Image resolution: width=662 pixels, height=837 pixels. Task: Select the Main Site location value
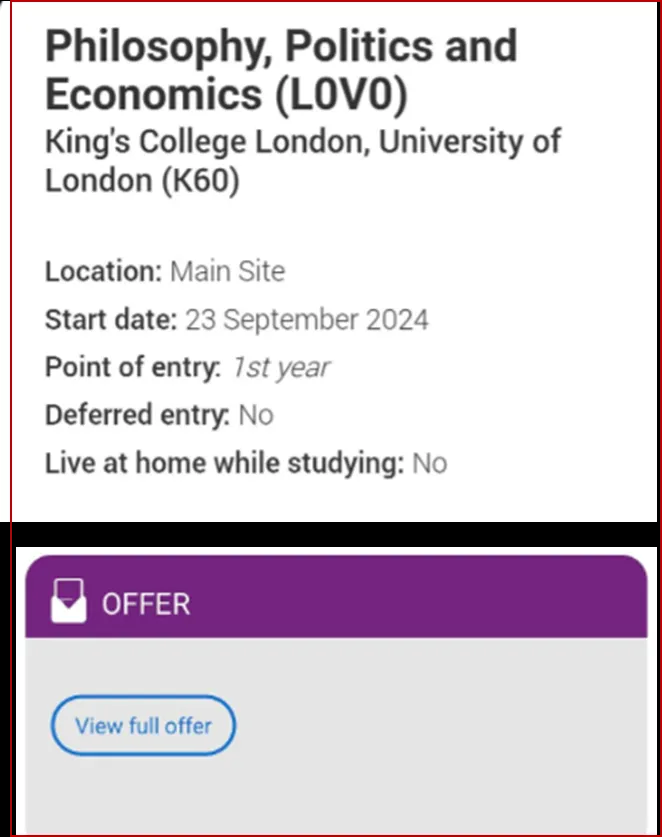[227, 271]
